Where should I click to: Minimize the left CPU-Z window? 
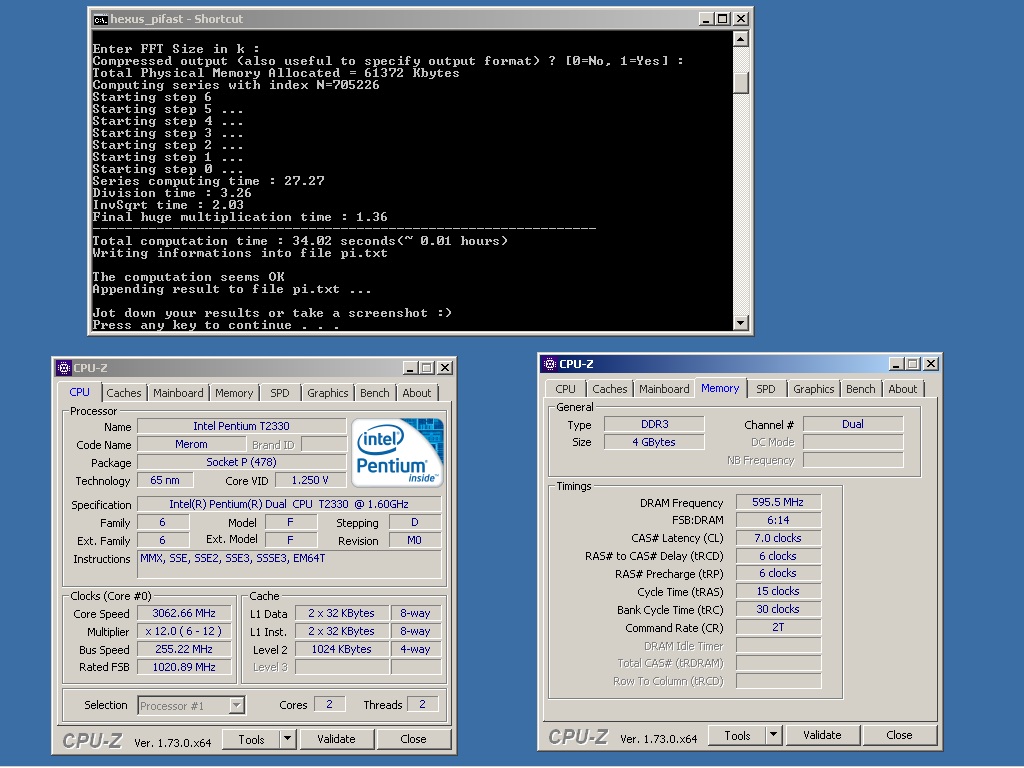click(x=409, y=368)
